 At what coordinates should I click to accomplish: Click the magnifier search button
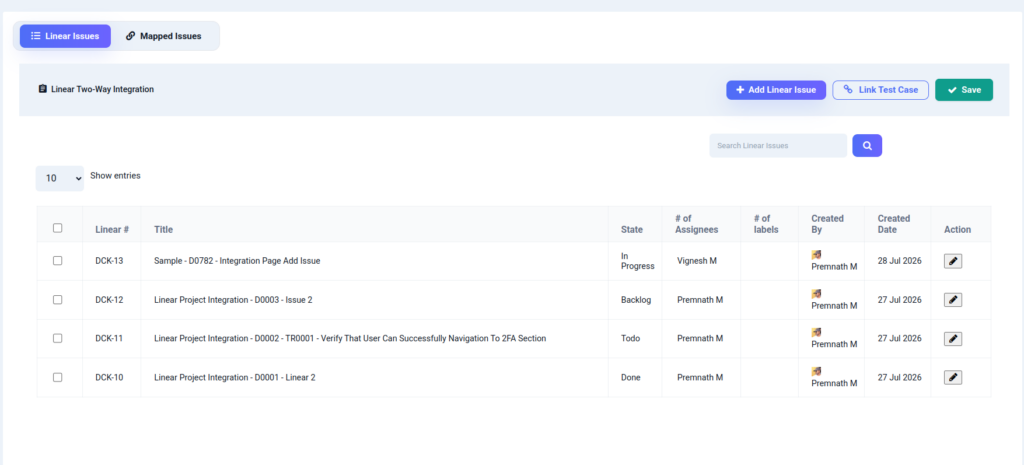pyautogui.click(x=867, y=146)
